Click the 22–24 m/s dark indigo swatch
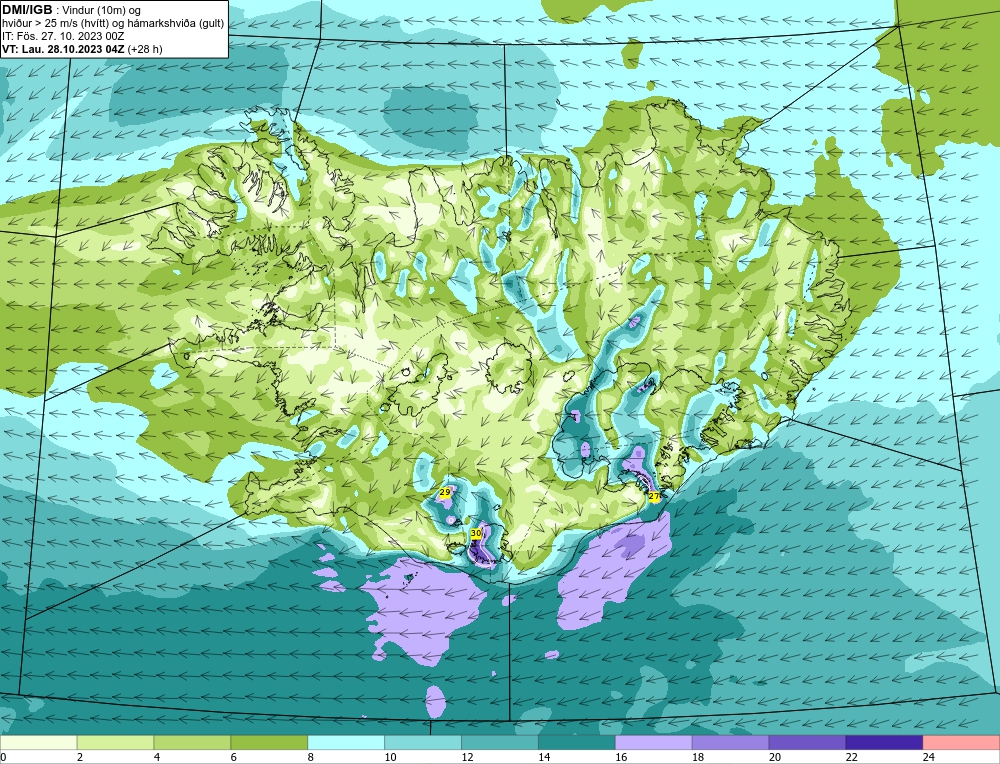 click(x=884, y=743)
